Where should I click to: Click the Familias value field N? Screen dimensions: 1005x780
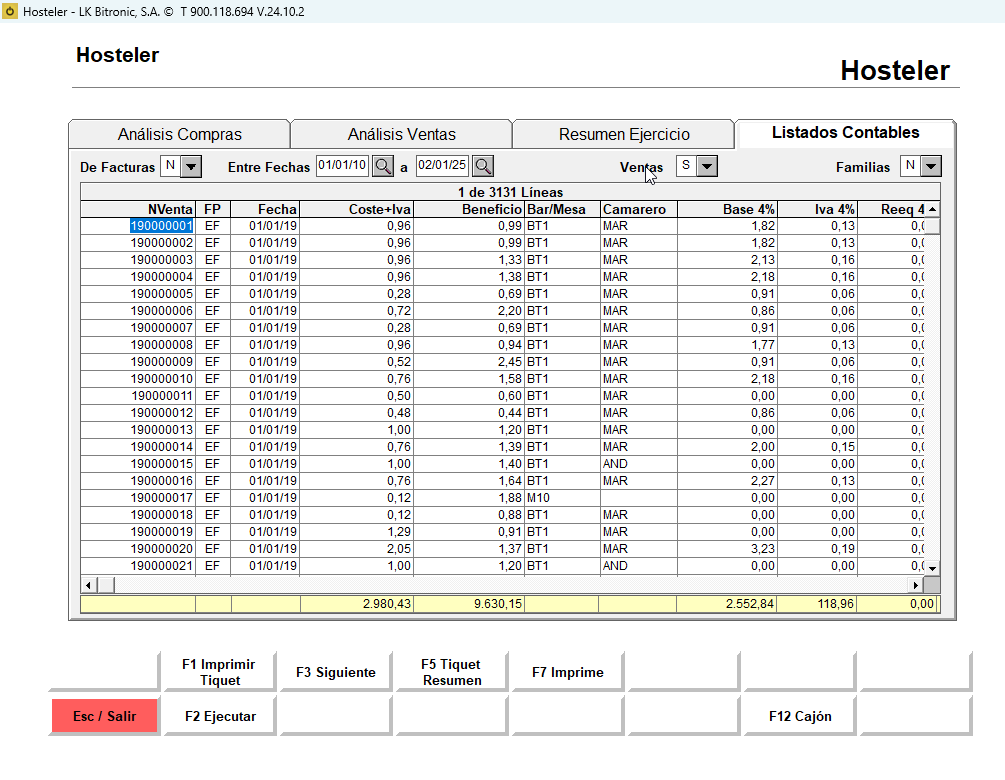pyautogui.click(x=910, y=166)
